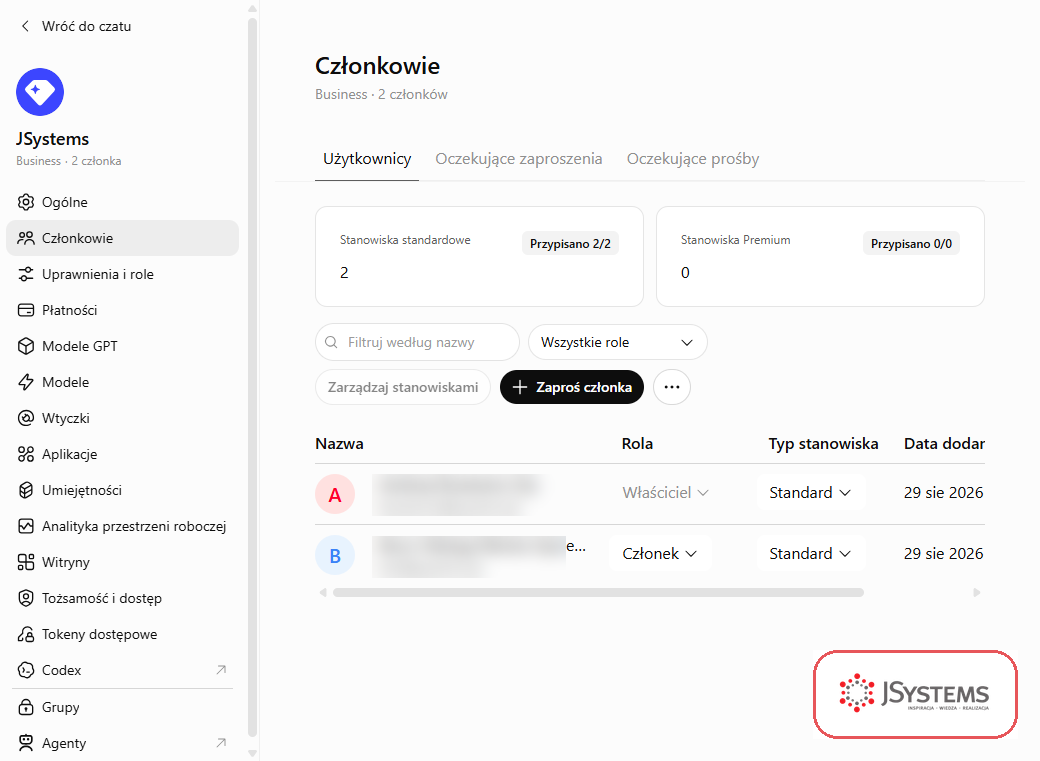
Task: Switch to Oczekujące zaproszenia tab
Action: coord(519,159)
